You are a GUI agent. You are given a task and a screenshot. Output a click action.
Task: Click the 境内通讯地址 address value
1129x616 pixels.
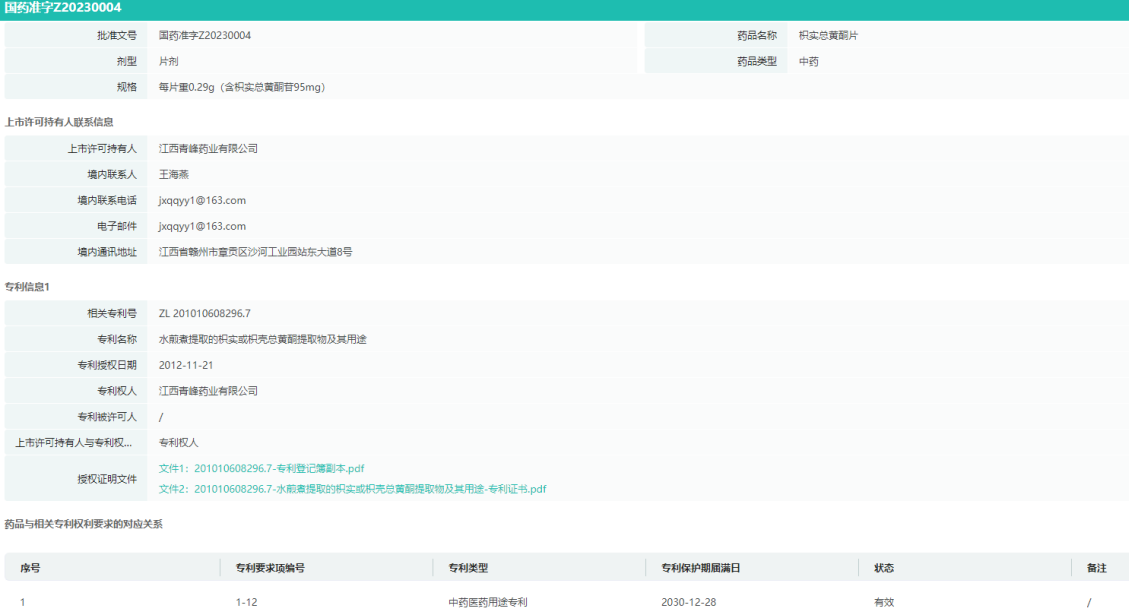coord(255,252)
